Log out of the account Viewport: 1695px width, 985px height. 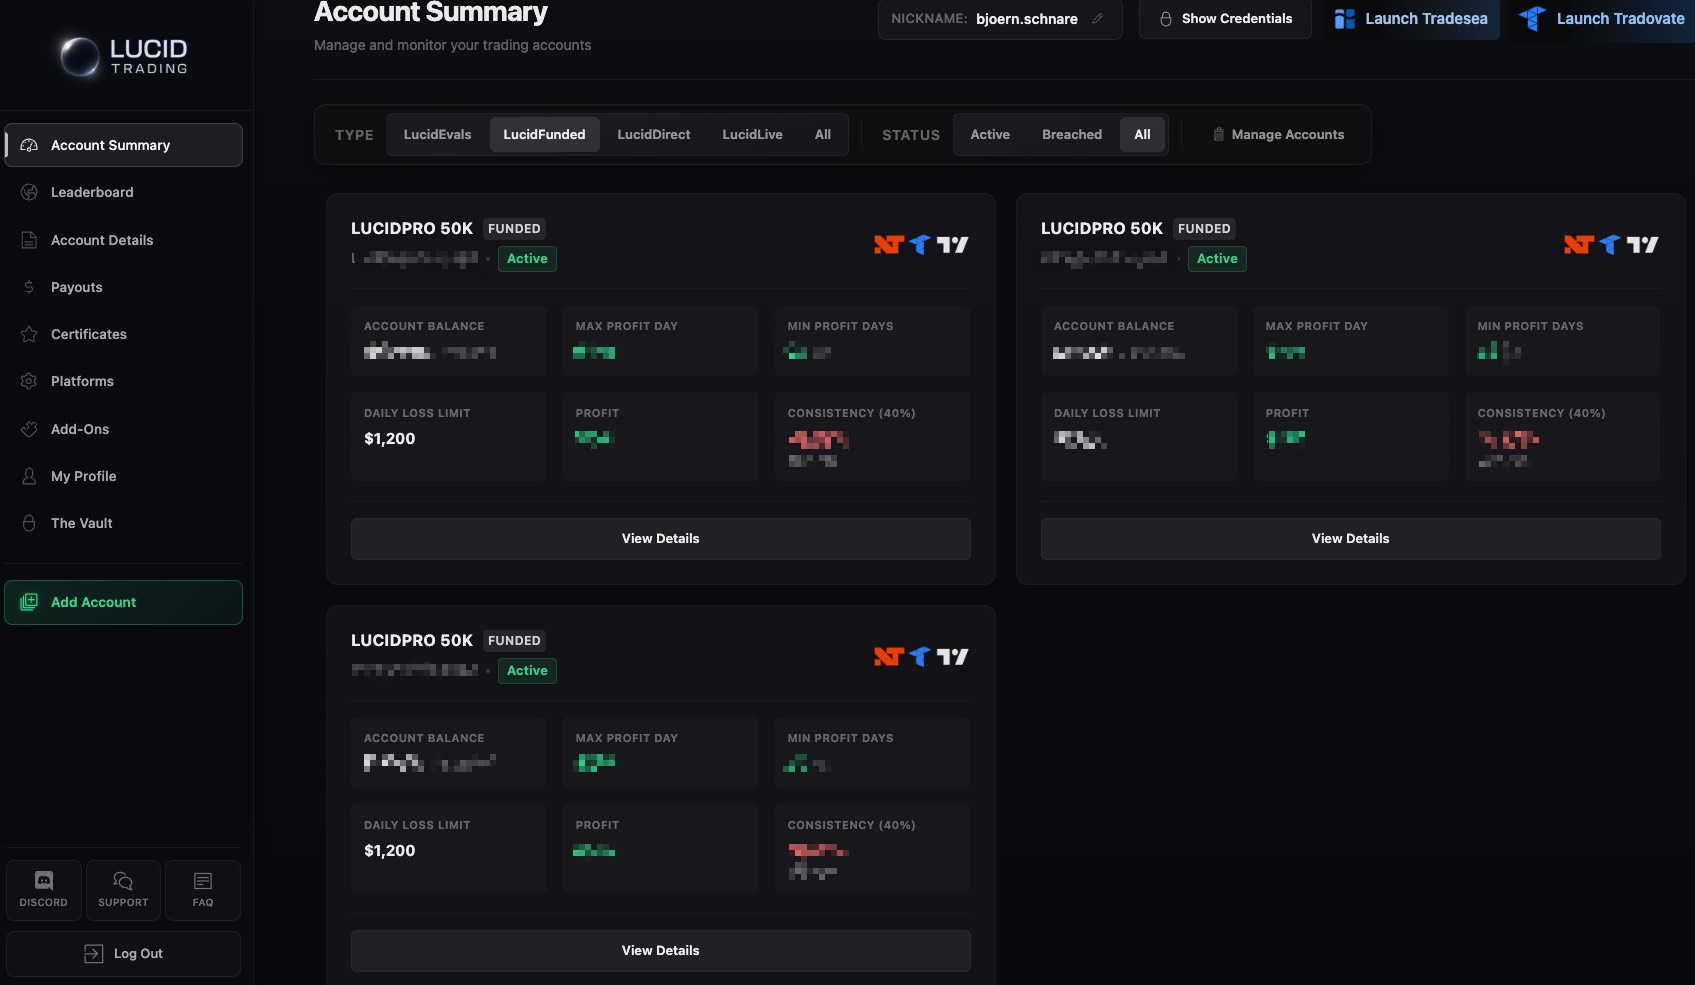[x=124, y=954]
